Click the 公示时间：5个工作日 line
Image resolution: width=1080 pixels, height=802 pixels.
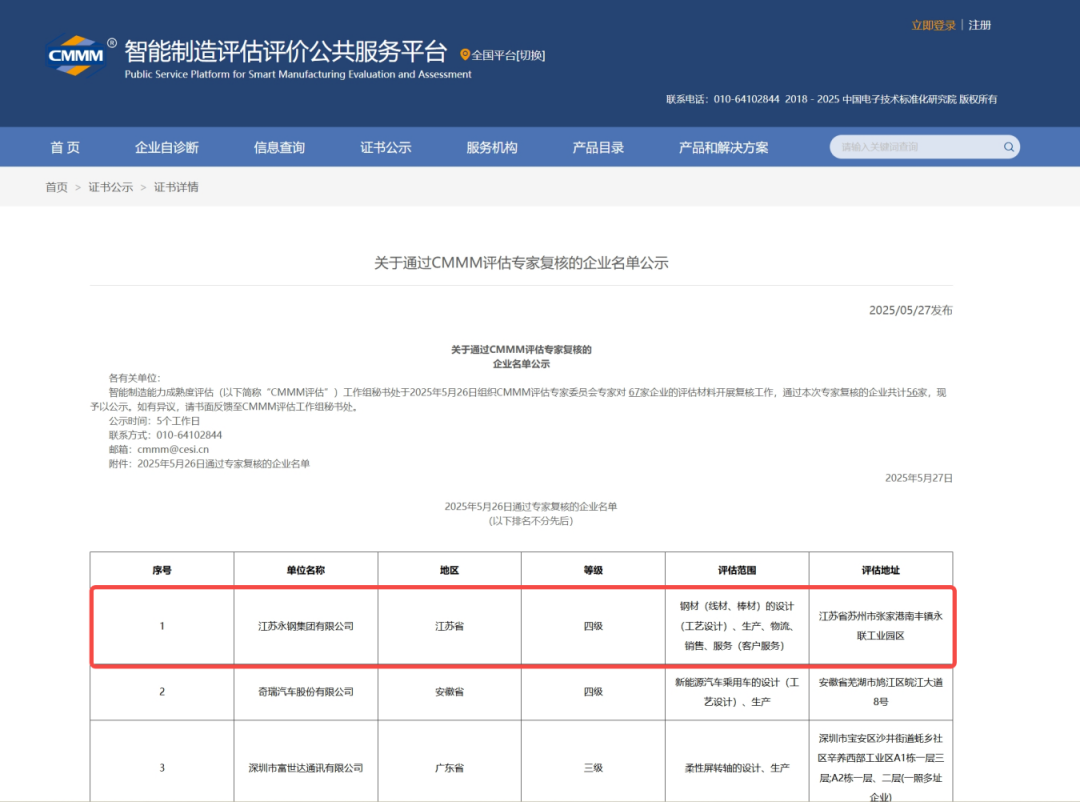(x=154, y=421)
